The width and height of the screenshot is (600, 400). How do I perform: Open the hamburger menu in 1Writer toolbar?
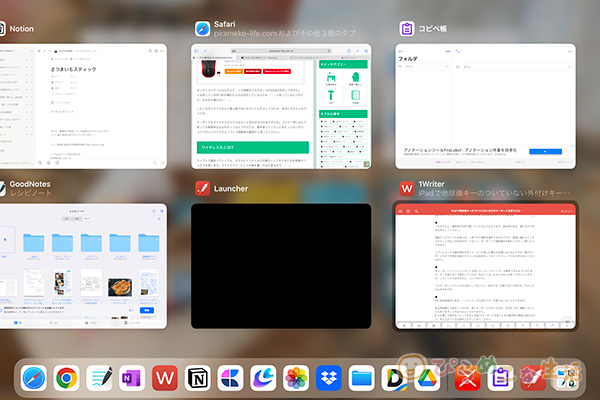coord(400,211)
